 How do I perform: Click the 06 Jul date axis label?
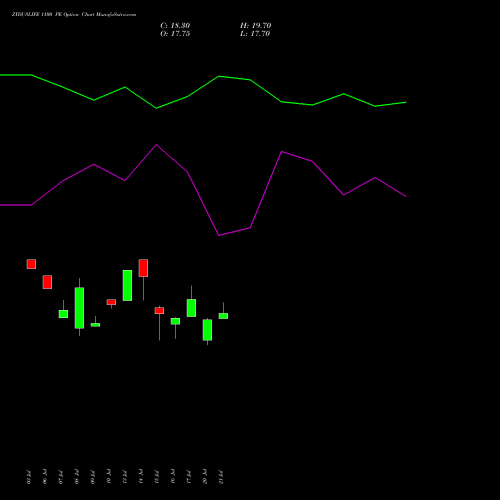tap(45, 477)
